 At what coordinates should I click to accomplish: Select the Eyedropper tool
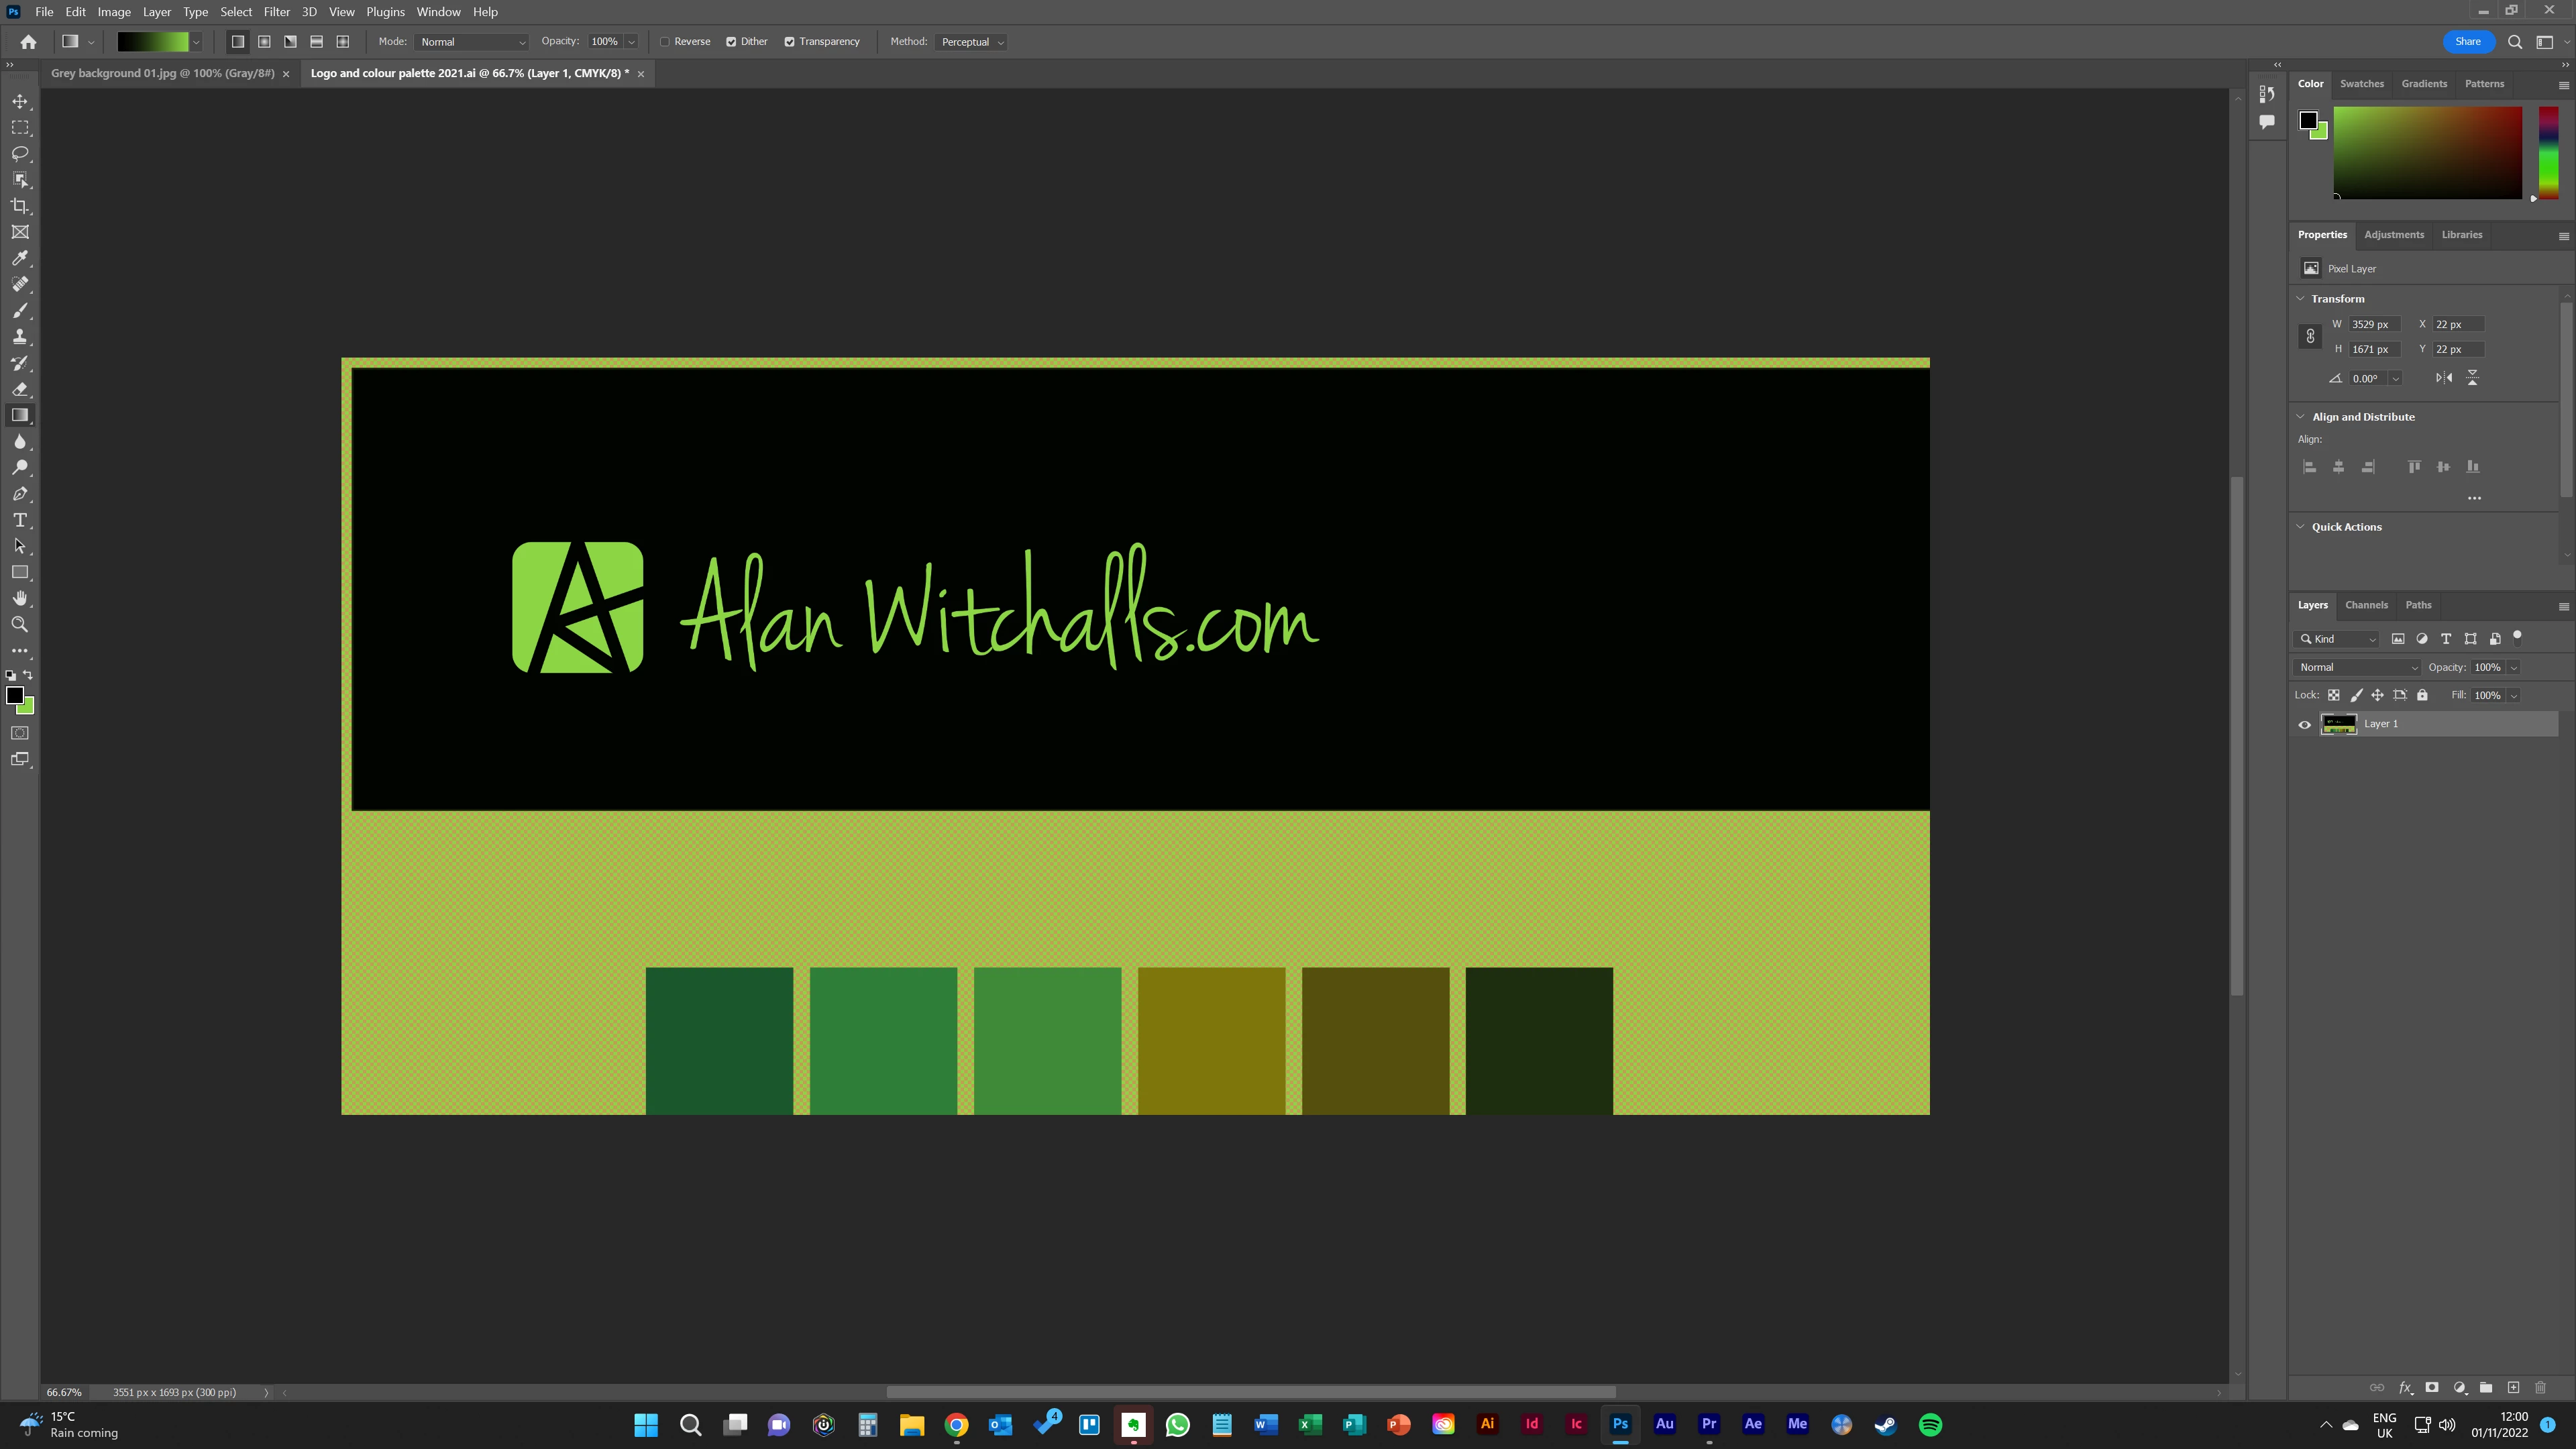(20, 258)
